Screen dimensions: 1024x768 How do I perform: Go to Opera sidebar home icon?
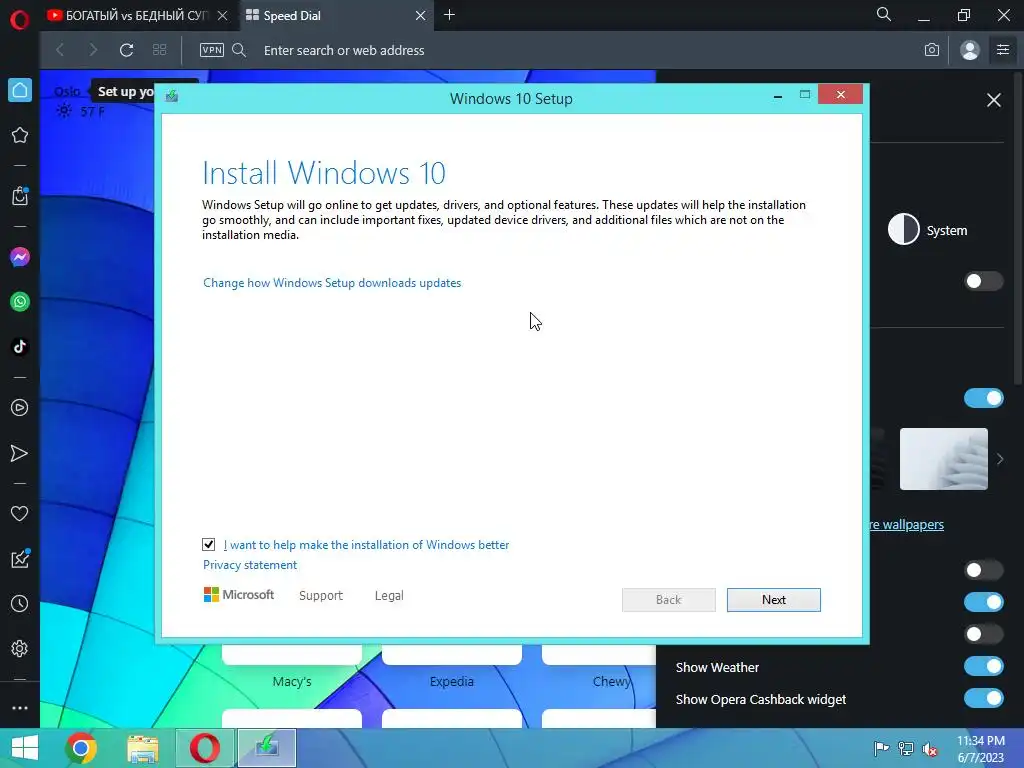click(20, 90)
